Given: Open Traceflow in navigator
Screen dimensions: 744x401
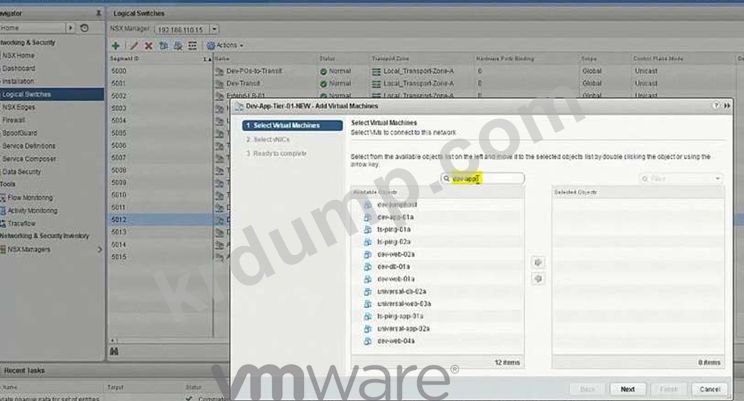Looking at the screenshot, I should click(21, 223).
